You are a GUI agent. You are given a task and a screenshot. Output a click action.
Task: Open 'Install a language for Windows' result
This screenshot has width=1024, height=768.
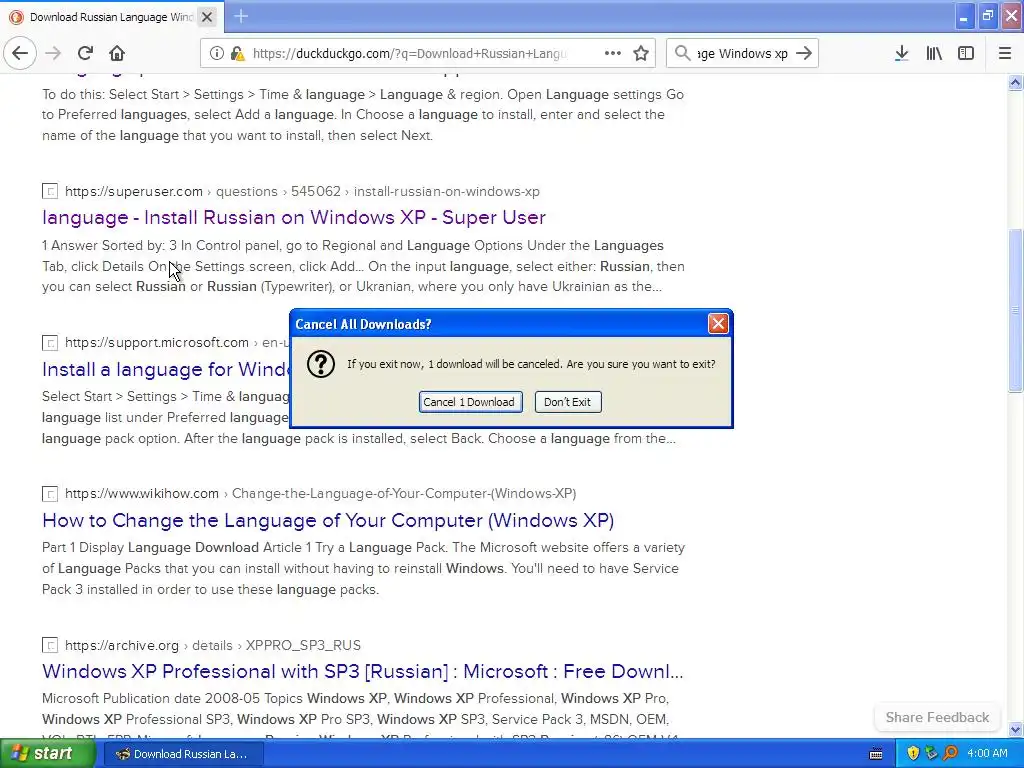(166, 369)
